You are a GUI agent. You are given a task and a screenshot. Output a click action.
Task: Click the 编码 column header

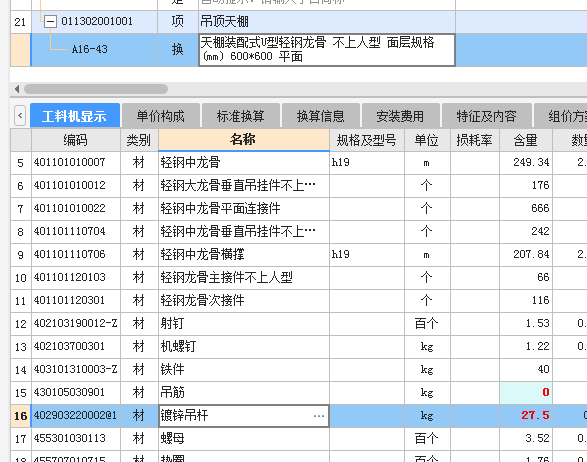coord(76,140)
